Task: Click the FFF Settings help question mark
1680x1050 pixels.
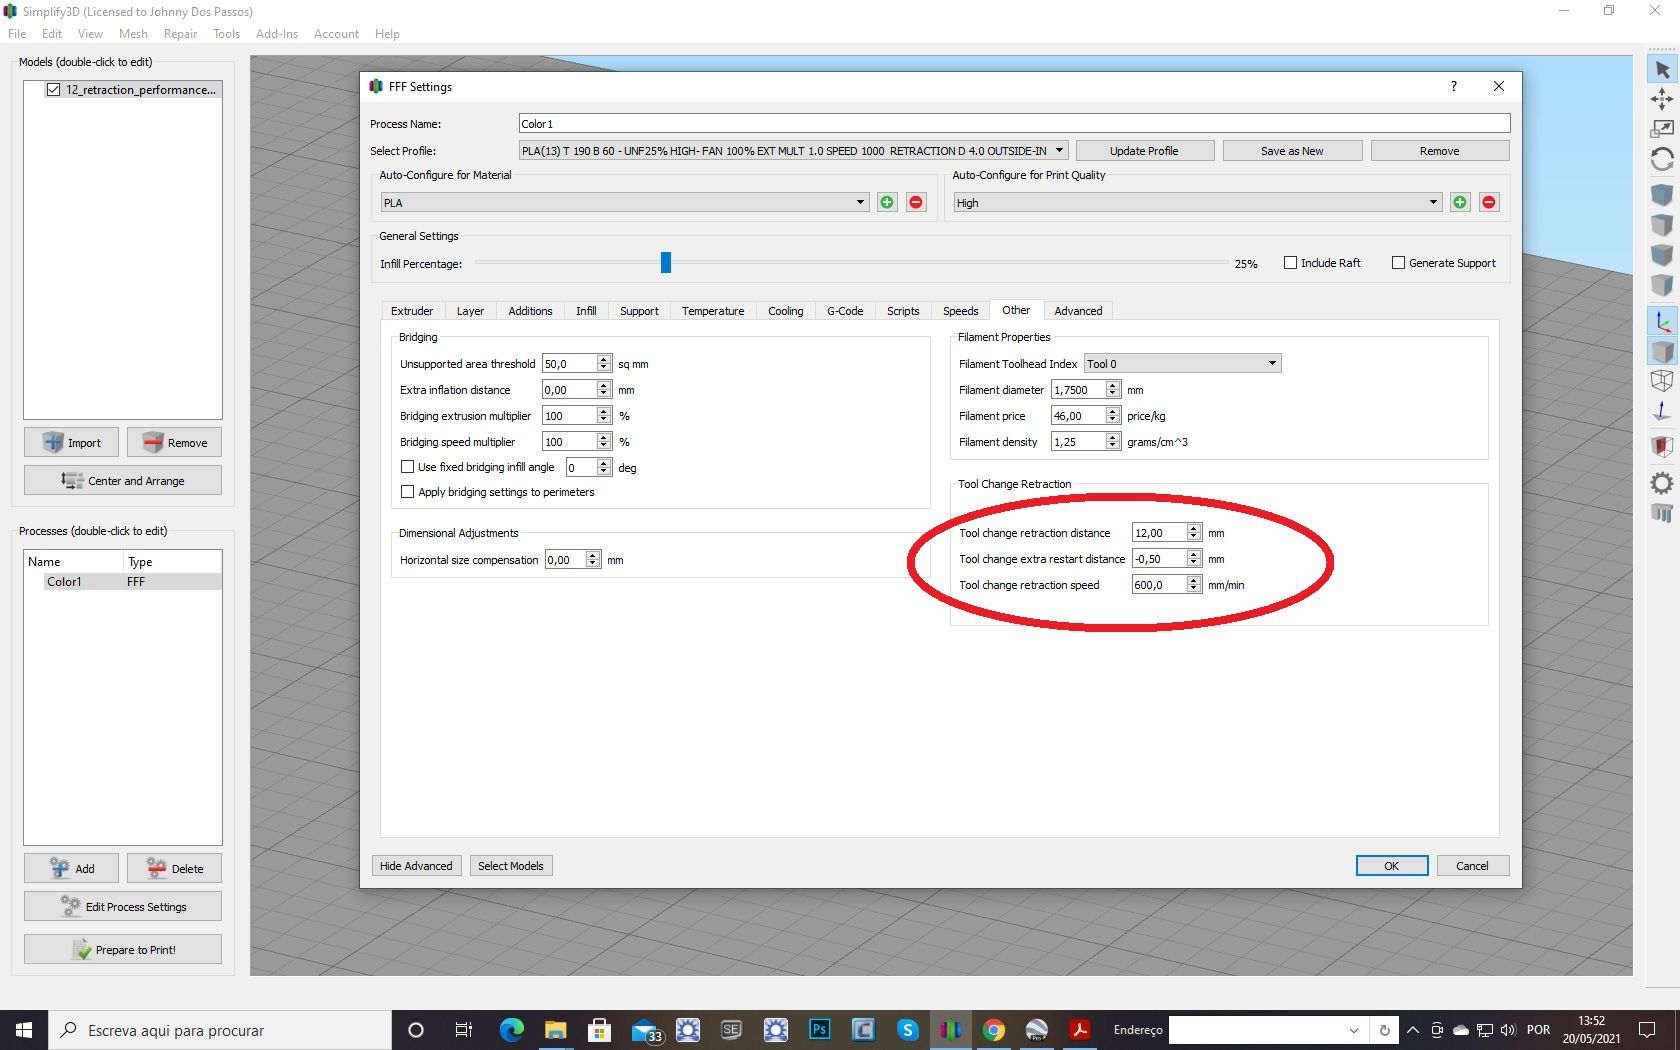Action: tap(1454, 86)
